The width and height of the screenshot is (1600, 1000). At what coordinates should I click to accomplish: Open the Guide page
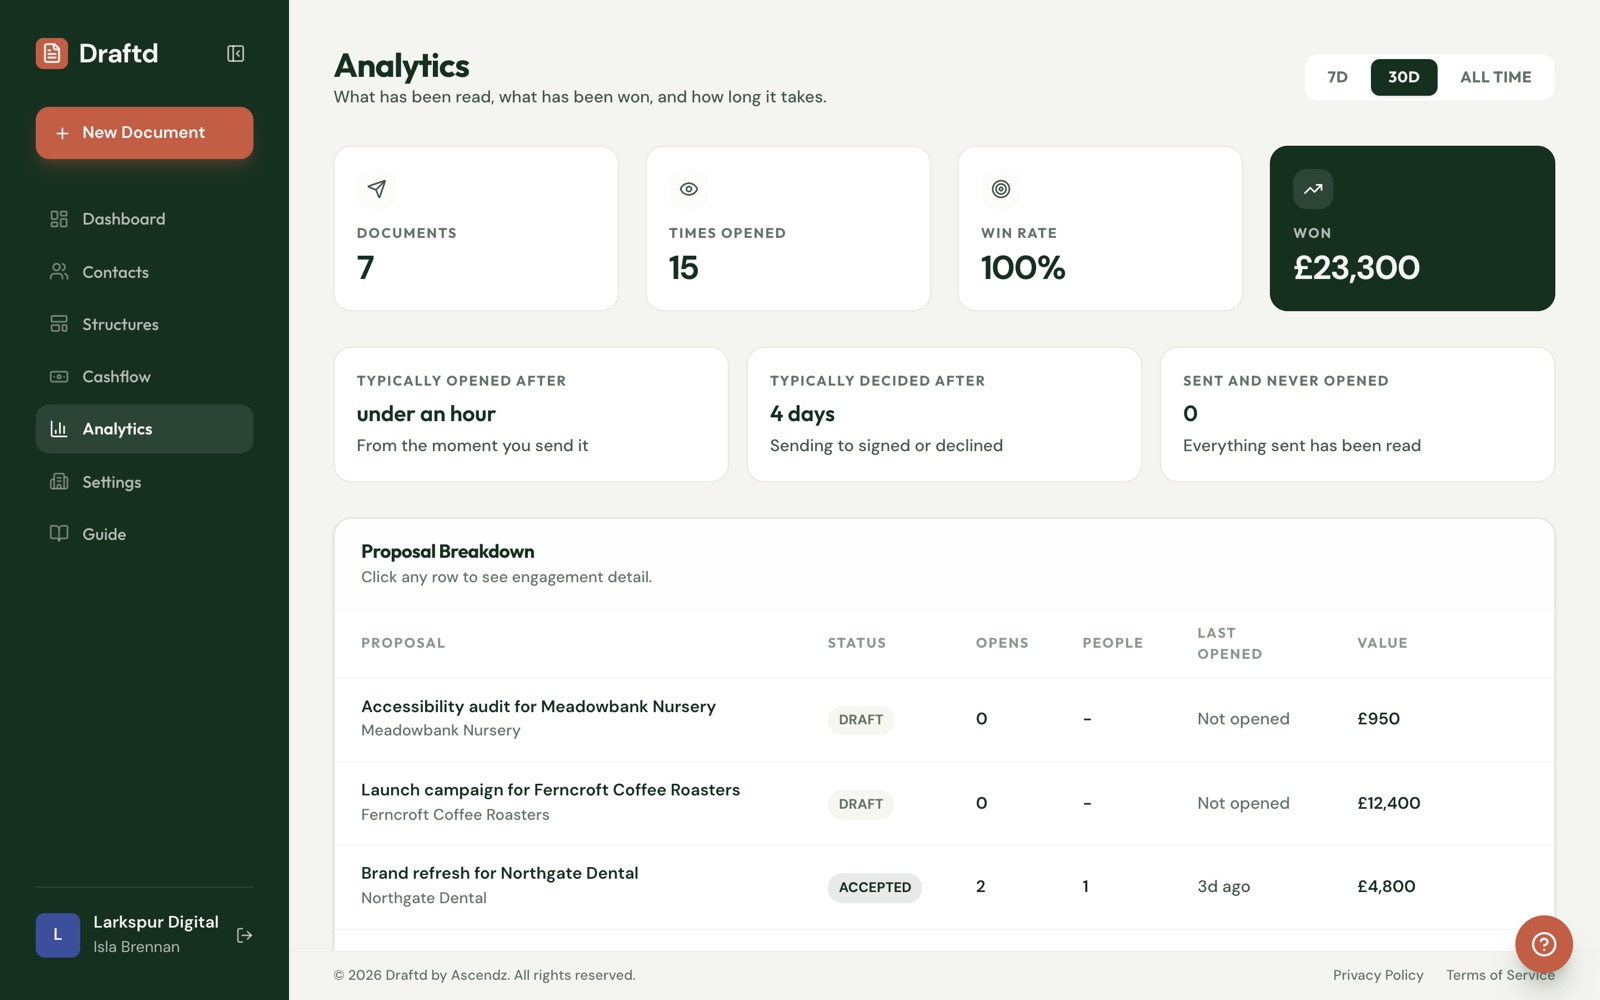pyautogui.click(x=144, y=534)
